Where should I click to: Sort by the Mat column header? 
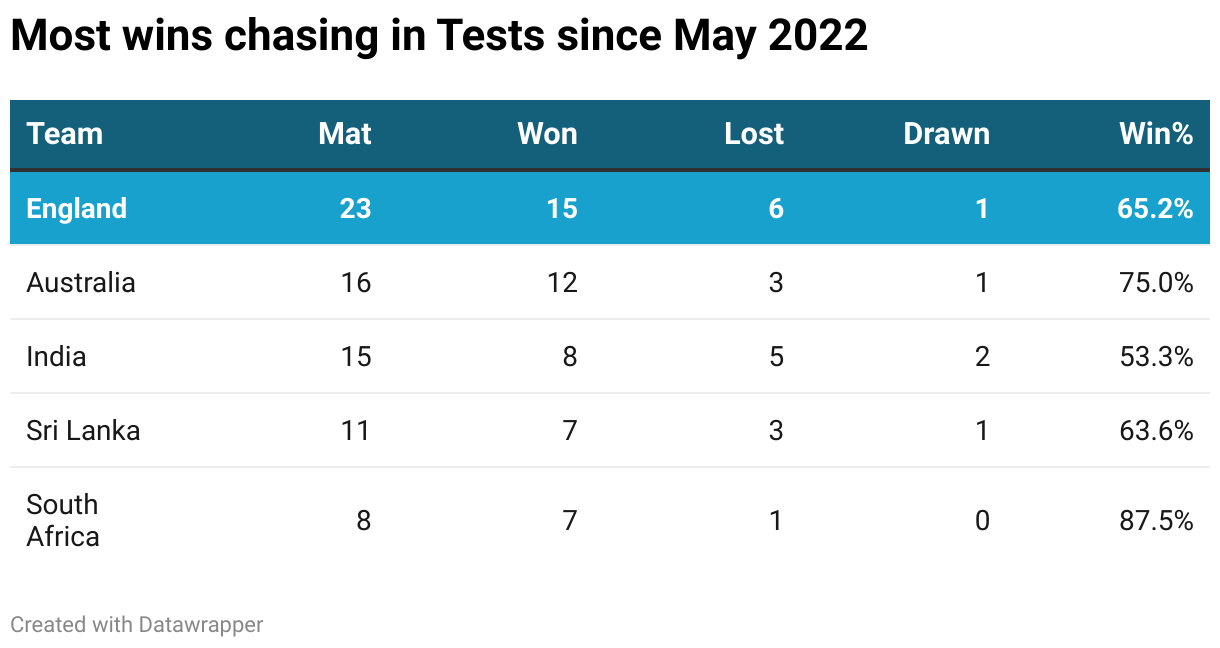[344, 134]
